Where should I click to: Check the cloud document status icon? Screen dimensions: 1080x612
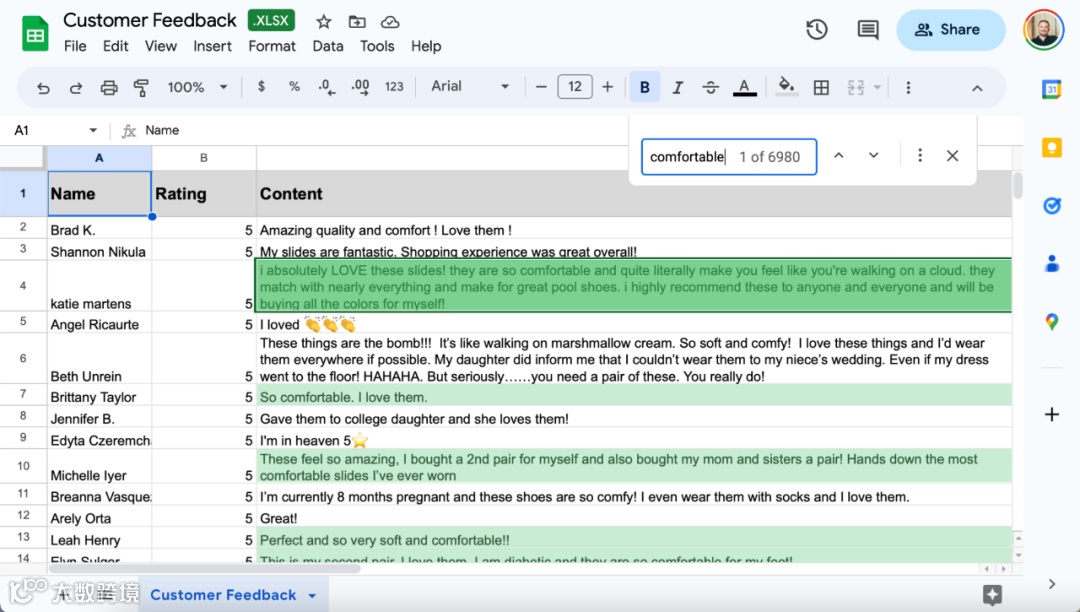point(390,22)
